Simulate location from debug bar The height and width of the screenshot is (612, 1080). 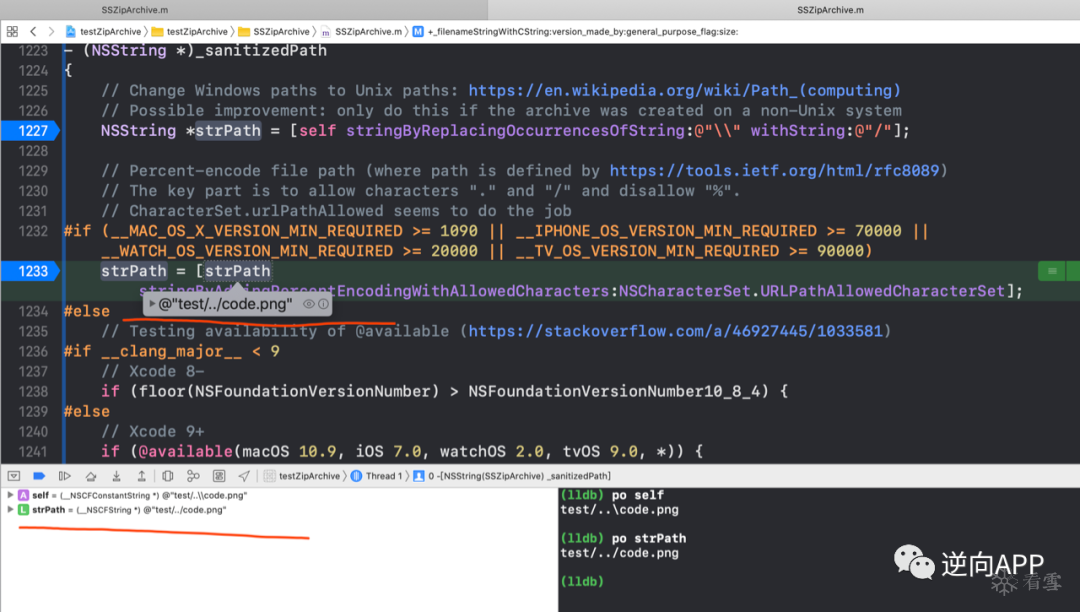pos(244,476)
